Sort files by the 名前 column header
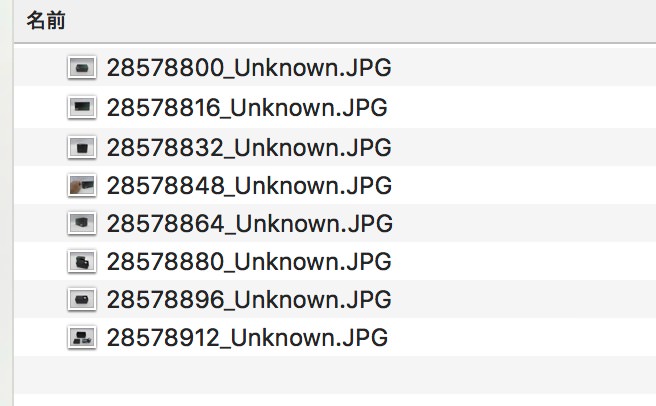 [46, 21]
